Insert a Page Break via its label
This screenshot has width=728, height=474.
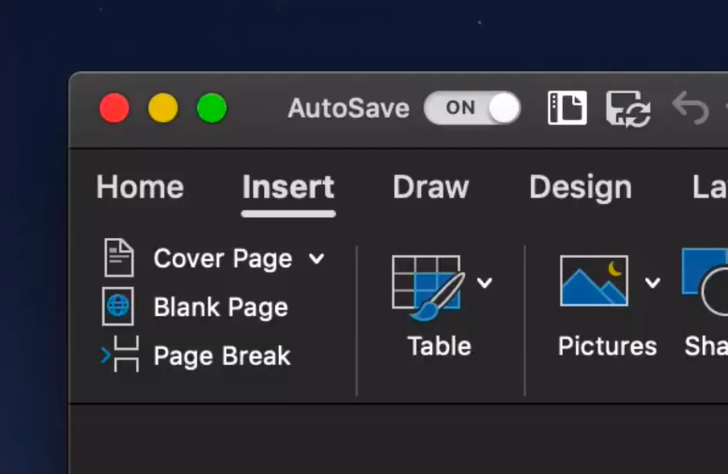click(222, 356)
